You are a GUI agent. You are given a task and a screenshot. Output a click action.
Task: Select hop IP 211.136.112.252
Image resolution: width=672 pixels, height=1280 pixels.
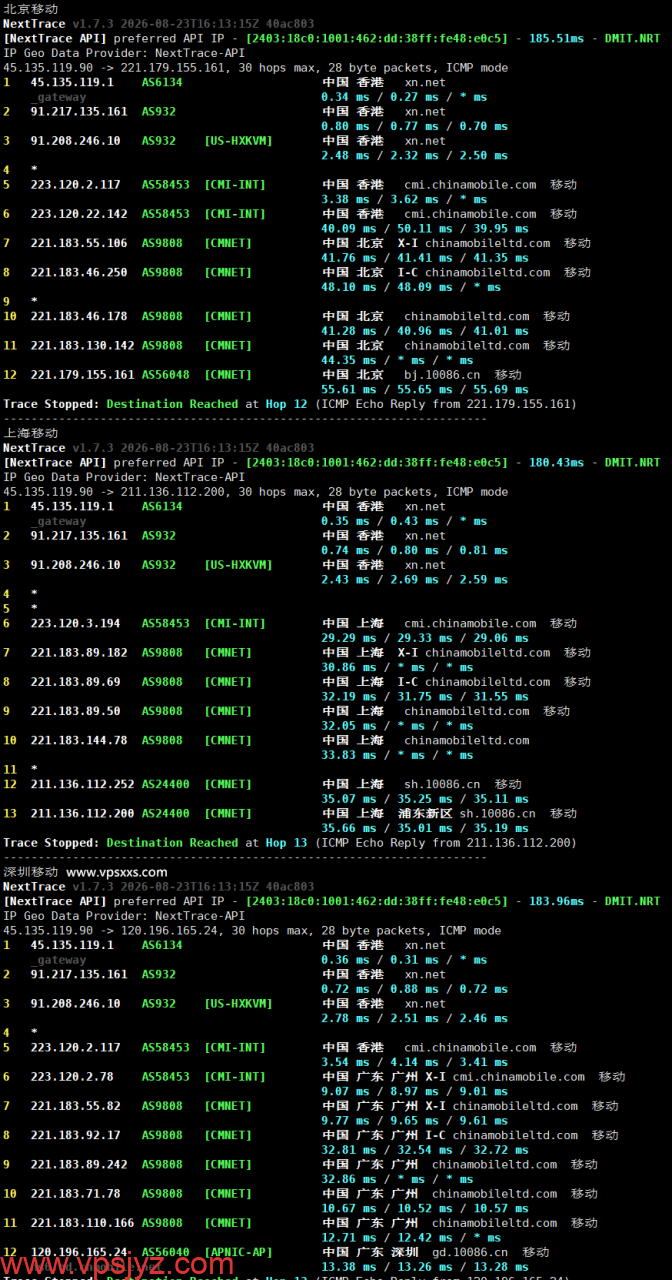(x=82, y=784)
